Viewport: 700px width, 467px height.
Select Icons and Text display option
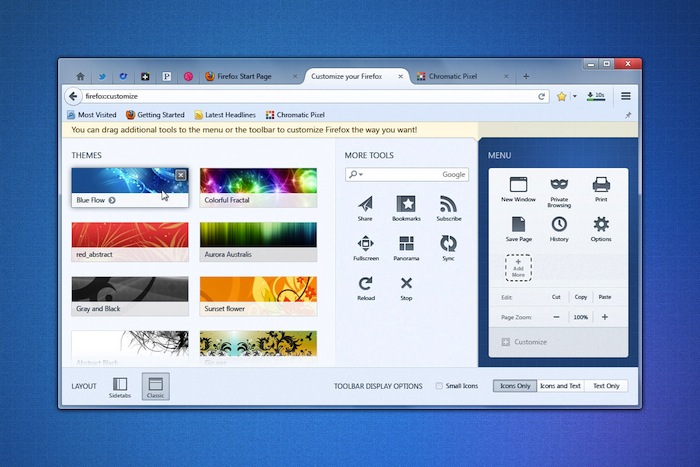(560, 386)
